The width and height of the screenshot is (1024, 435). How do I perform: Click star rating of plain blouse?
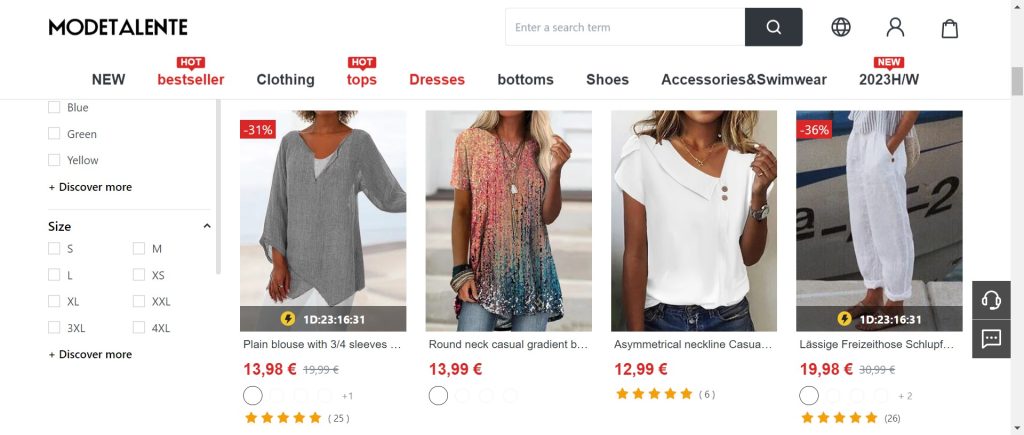(x=283, y=418)
